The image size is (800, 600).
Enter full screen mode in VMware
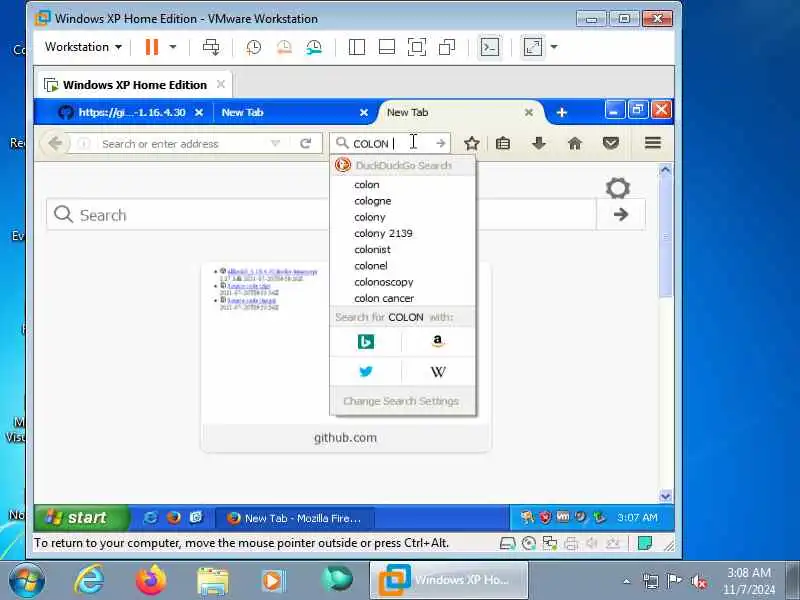[417, 47]
